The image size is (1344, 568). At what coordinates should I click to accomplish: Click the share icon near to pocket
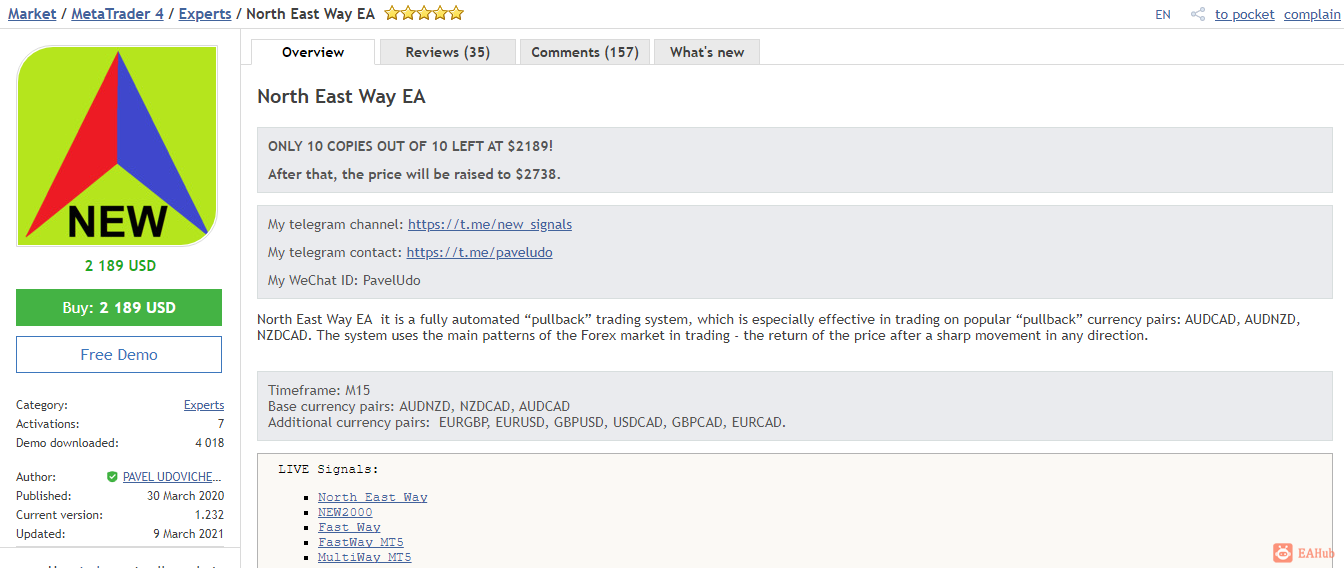pyautogui.click(x=1198, y=14)
